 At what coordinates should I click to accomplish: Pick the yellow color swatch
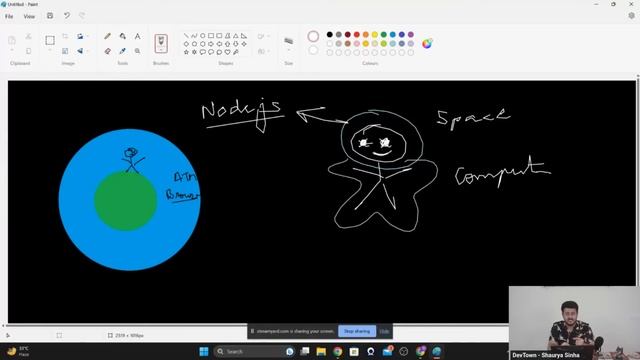(x=375, y=34)
